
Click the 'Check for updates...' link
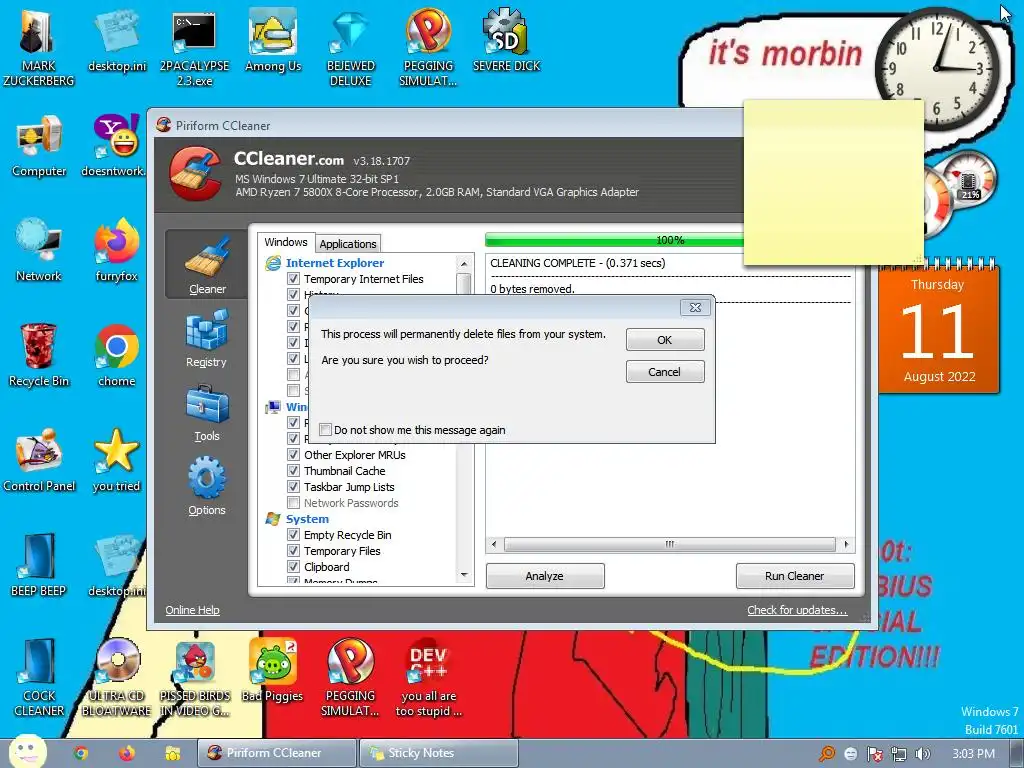pos(797,610)
